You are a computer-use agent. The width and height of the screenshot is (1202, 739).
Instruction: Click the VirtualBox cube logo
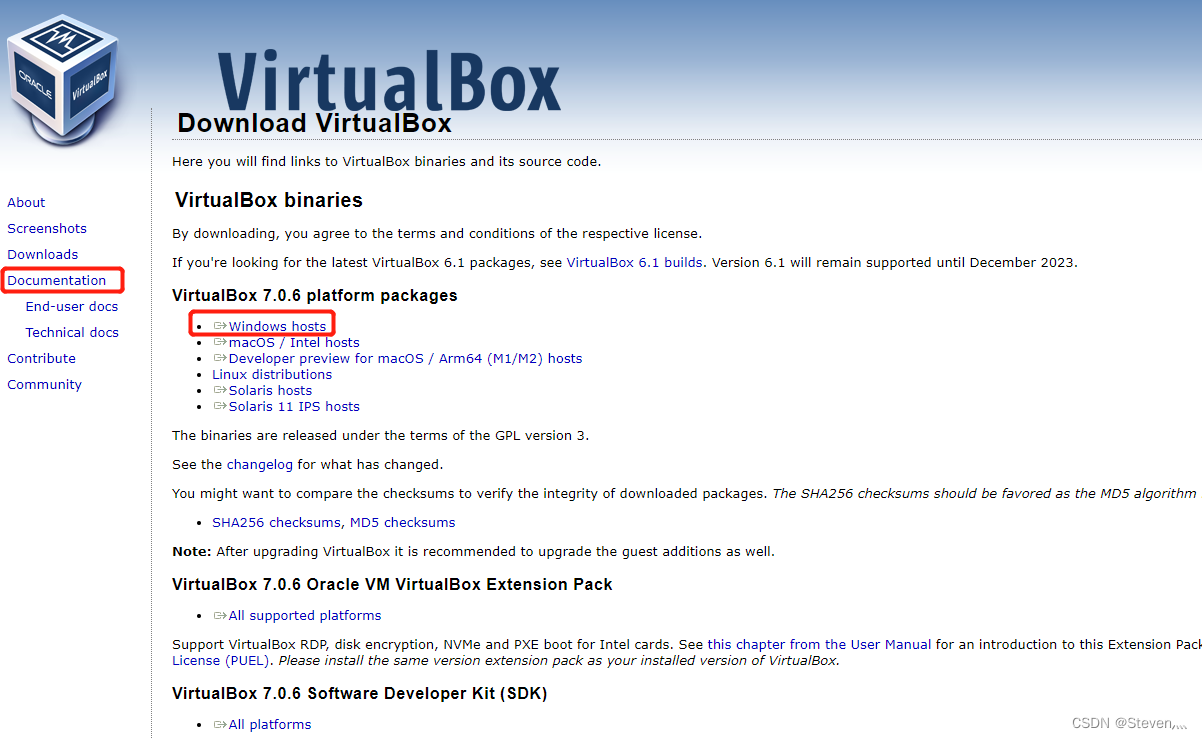point(62,75)
